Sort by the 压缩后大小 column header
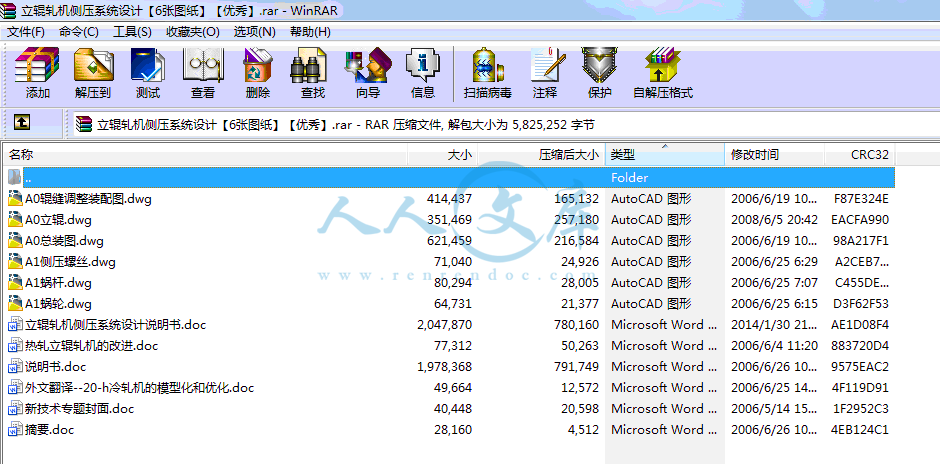 coord(541,155)
